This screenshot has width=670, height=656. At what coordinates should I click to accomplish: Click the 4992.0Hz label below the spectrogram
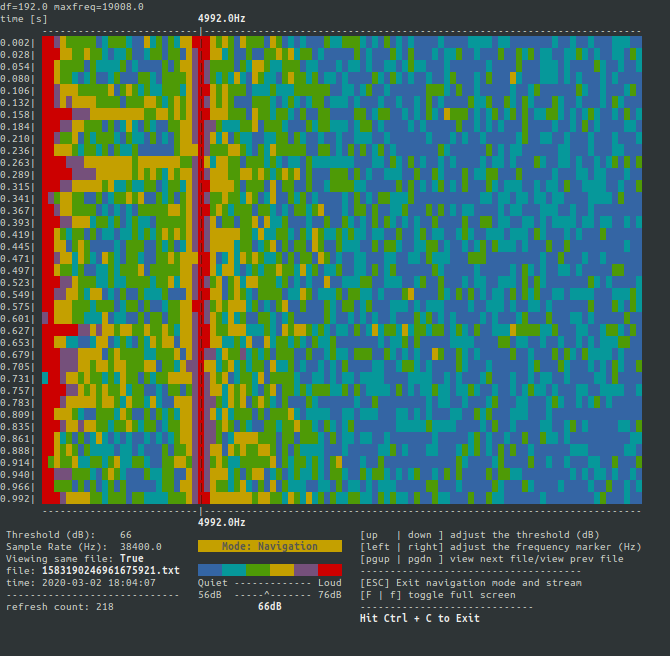pos(222,522)
